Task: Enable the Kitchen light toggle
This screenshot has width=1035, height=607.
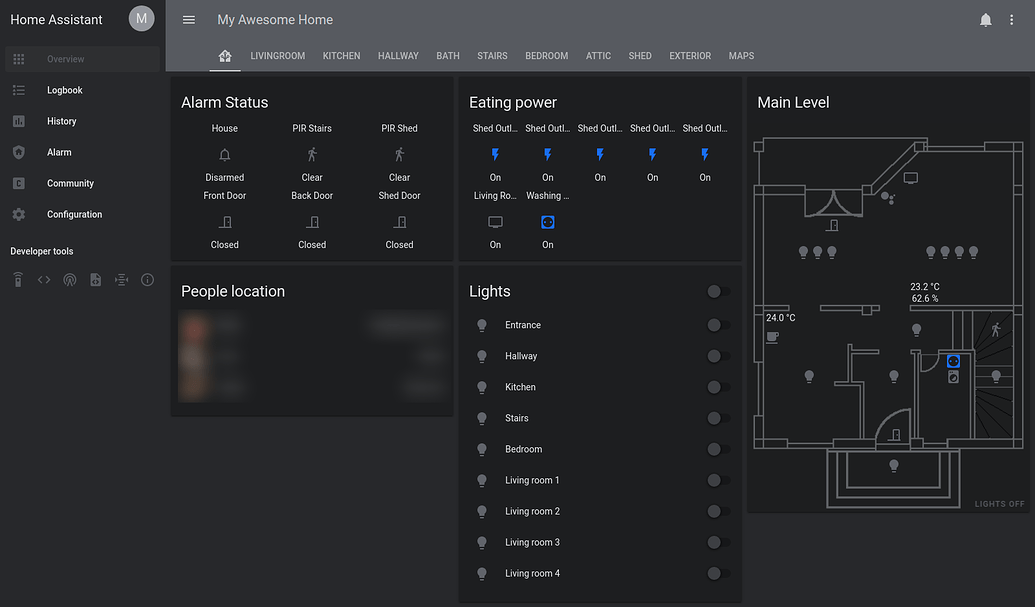Action: click(717, 387)
